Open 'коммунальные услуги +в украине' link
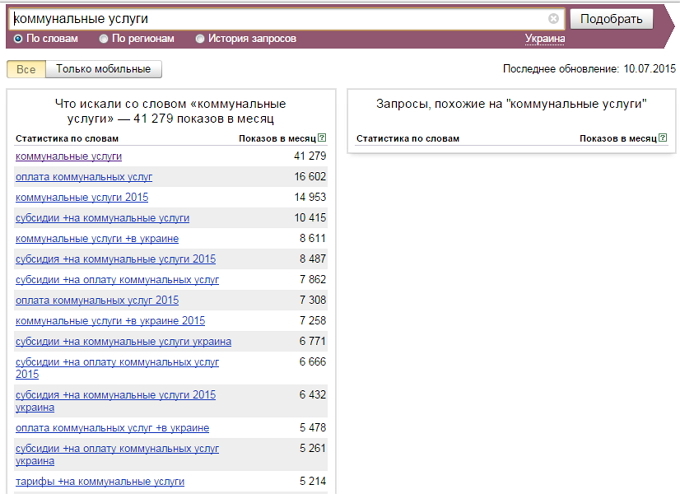This screenshot has height=494, width=680. coord(97,239)
